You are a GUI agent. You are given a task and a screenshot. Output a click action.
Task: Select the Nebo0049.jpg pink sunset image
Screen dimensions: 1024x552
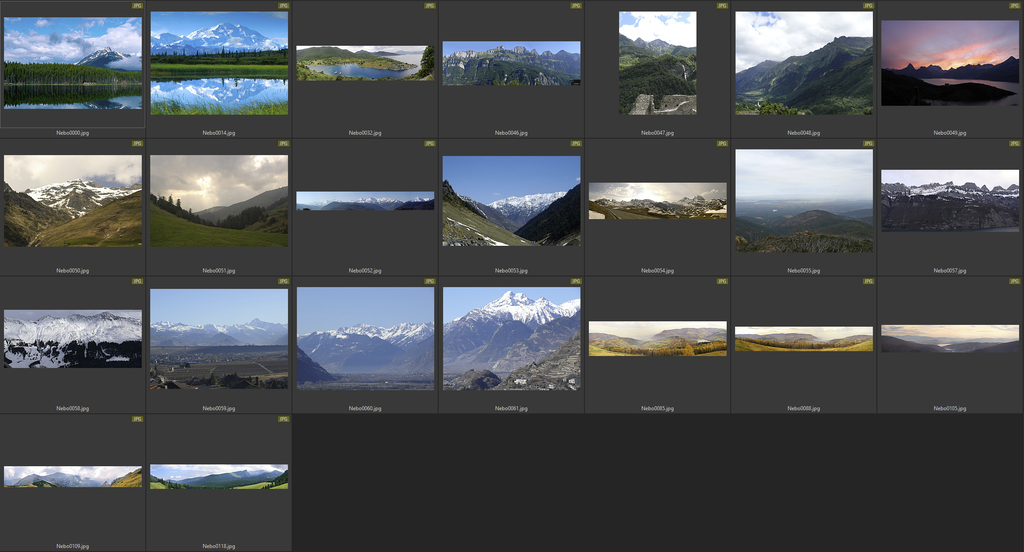[x=950, y=63]
